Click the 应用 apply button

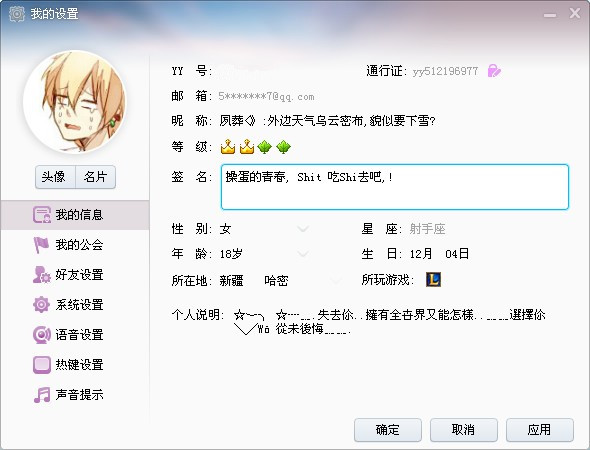point(540,430)
